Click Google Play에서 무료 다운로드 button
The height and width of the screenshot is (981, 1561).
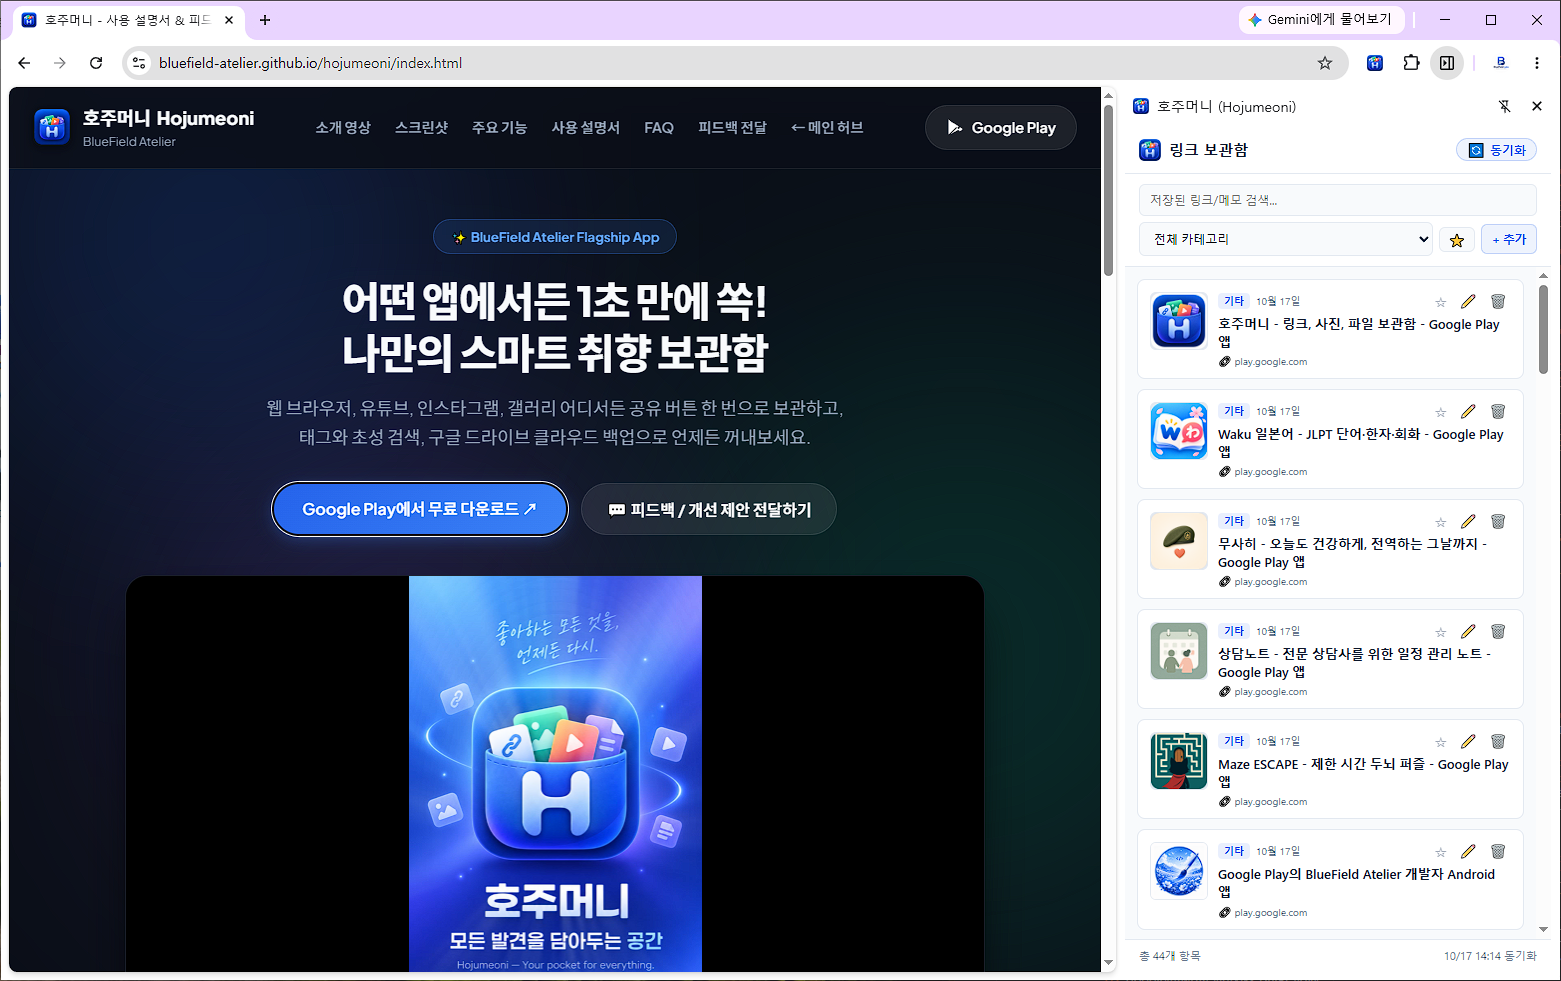(420, 509)
